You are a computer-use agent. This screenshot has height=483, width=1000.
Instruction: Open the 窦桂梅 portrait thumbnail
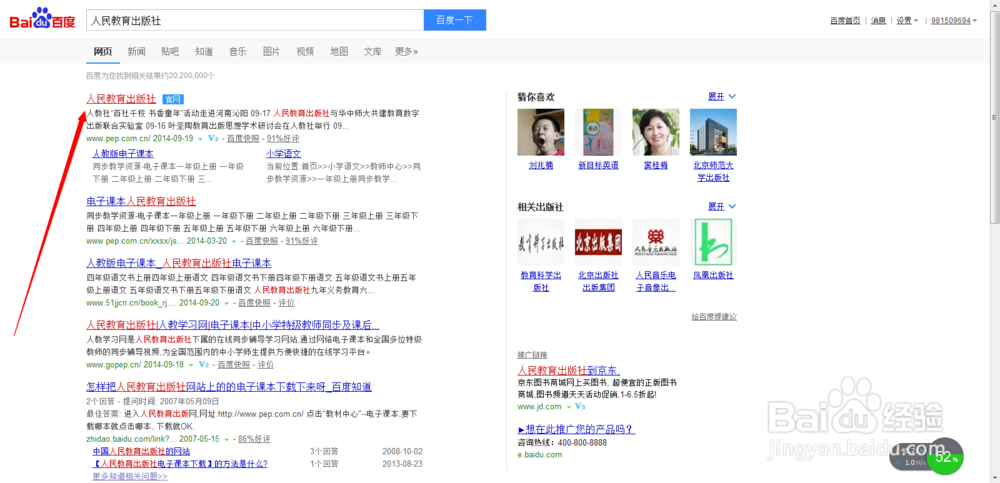point(656,132)
